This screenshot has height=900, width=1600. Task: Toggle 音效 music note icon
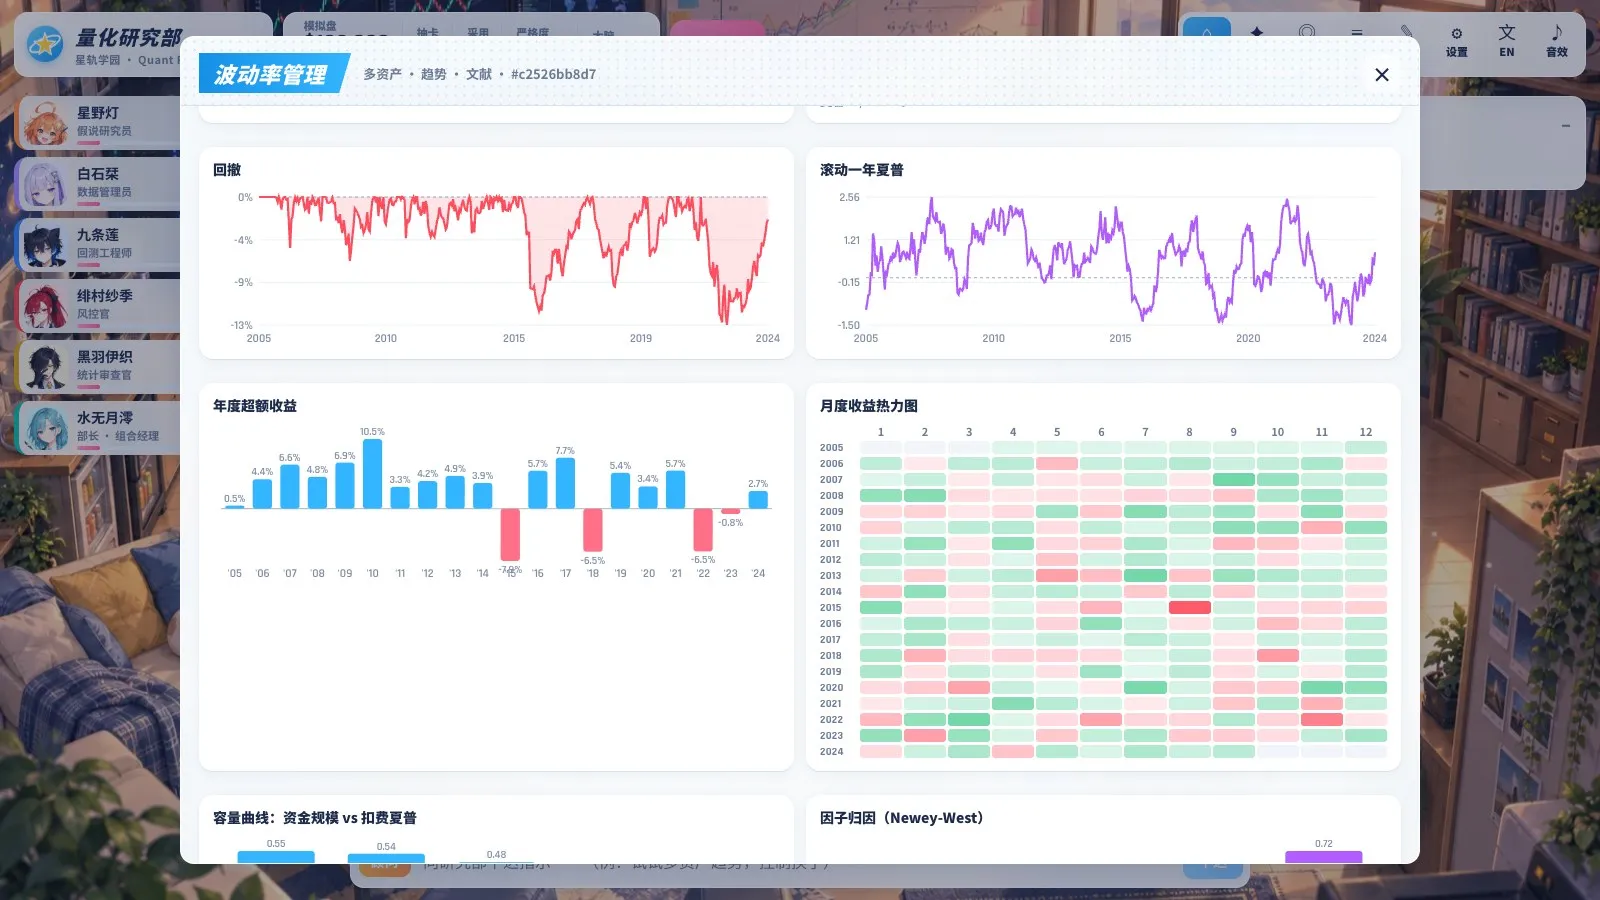click(x=1556, y=42)
